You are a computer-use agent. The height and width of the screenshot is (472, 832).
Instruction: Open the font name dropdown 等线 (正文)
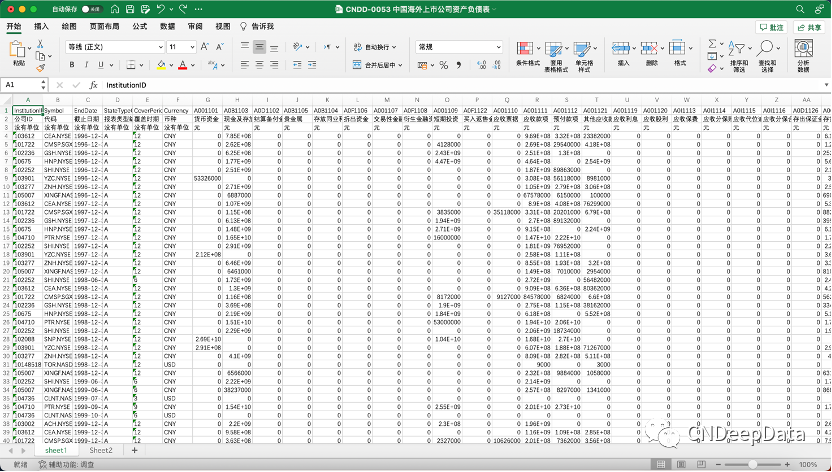coord(115,47)
